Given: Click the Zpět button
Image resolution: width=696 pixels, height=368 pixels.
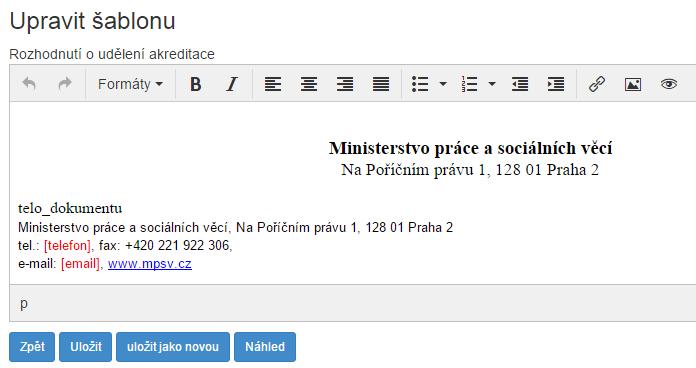Looking at the screenshot, I should 32,347.
